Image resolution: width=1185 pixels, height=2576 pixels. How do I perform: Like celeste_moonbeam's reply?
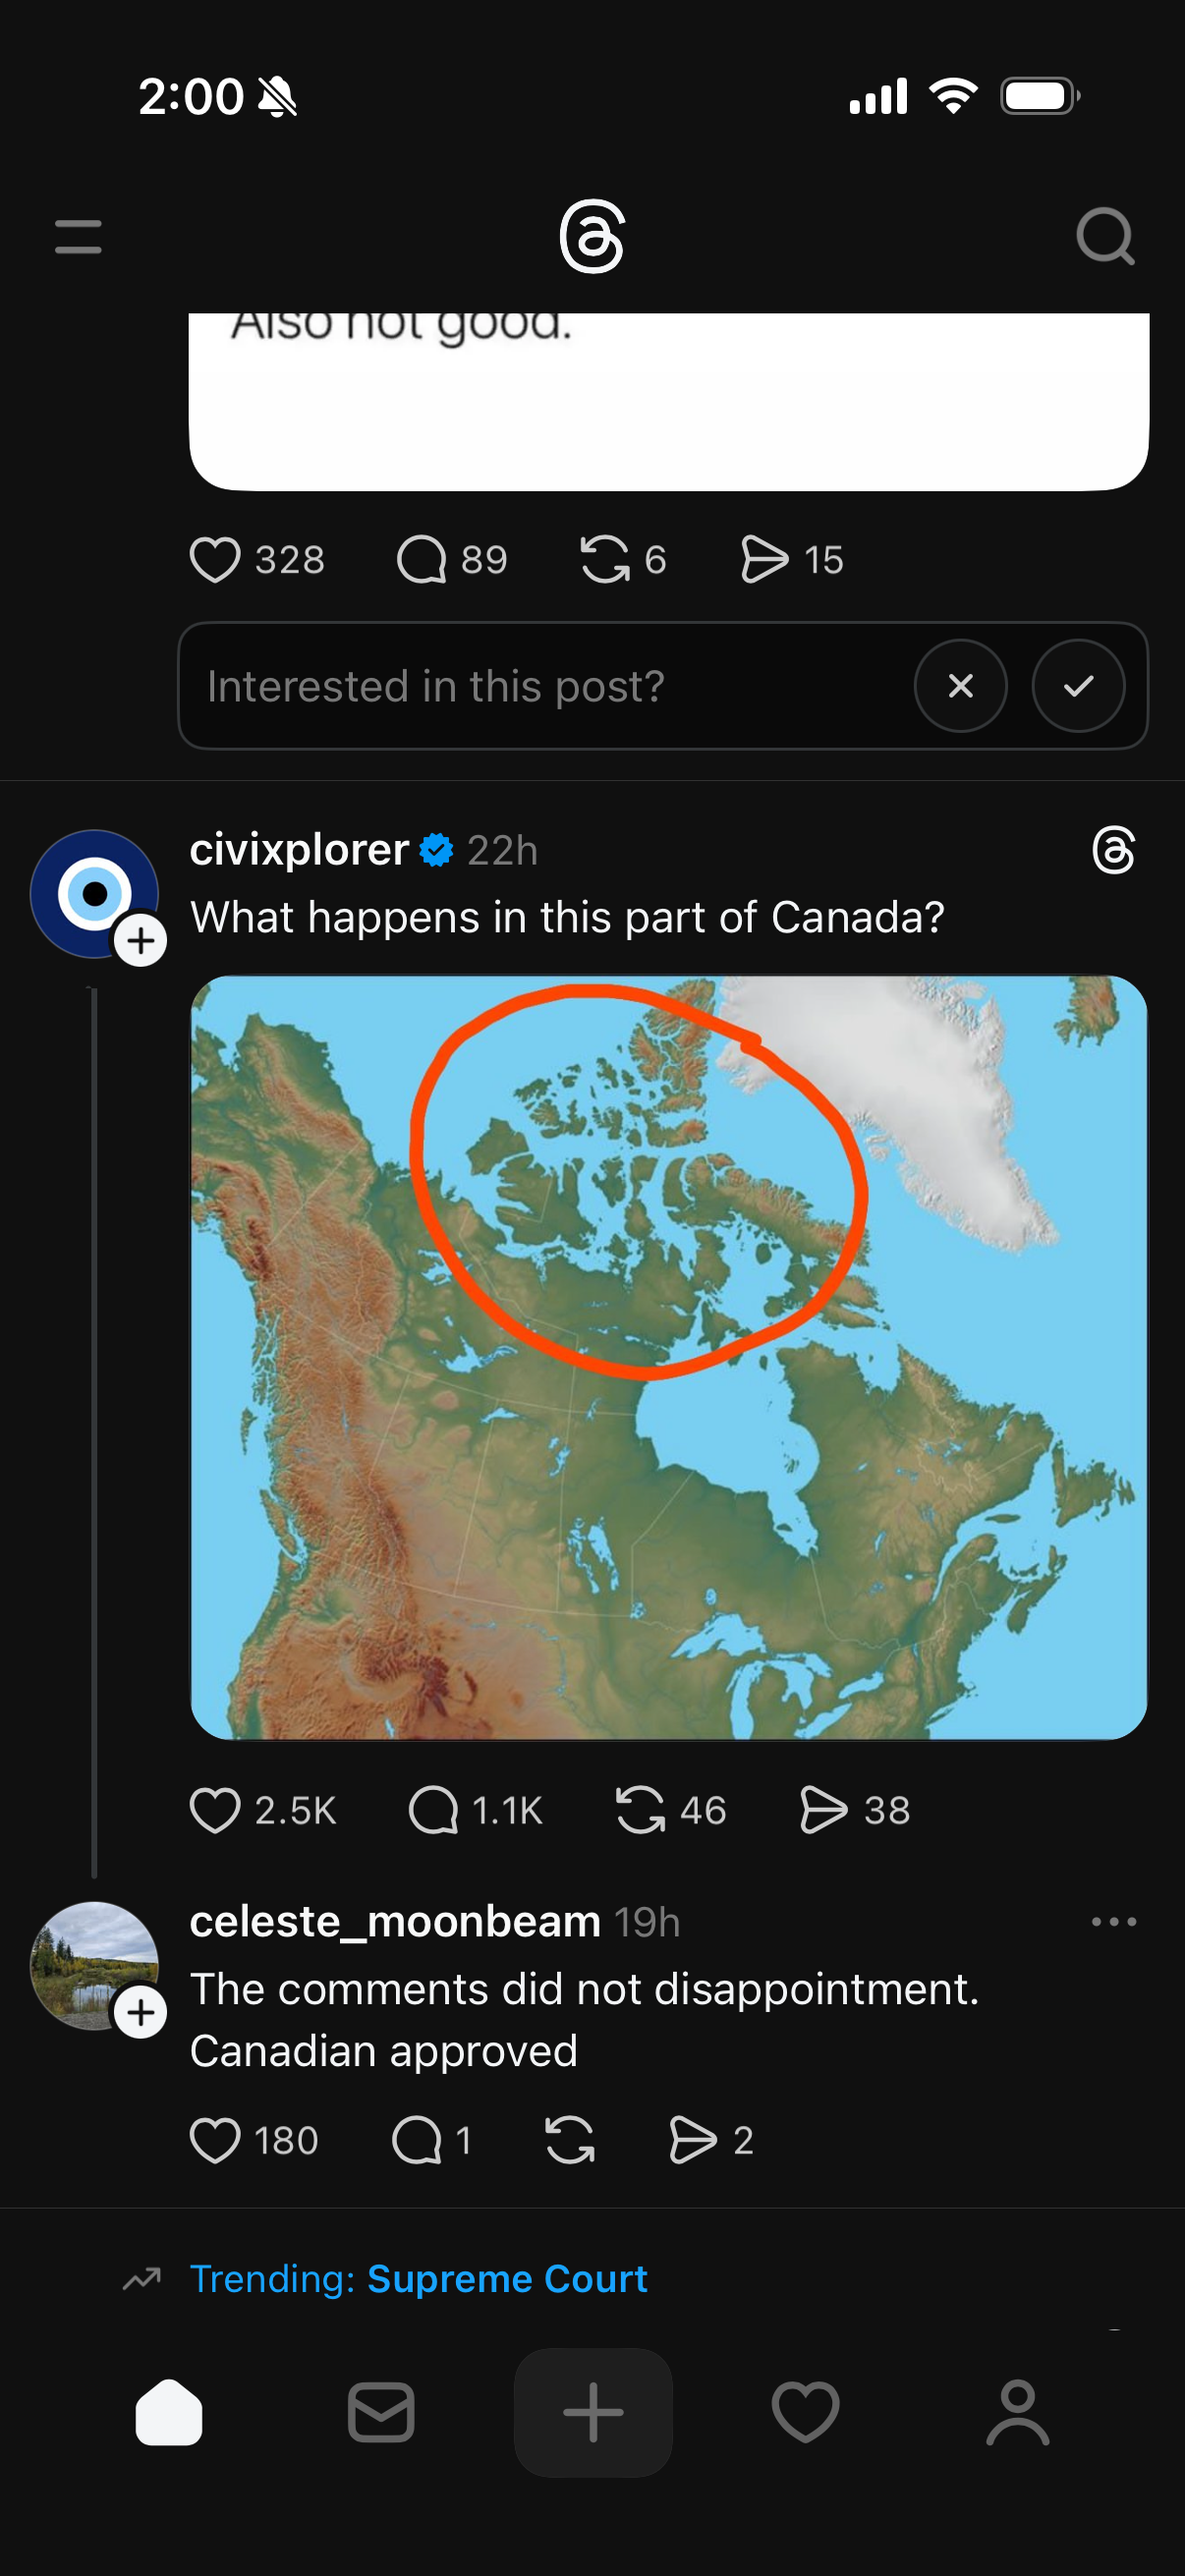(x=215, y=2140)
